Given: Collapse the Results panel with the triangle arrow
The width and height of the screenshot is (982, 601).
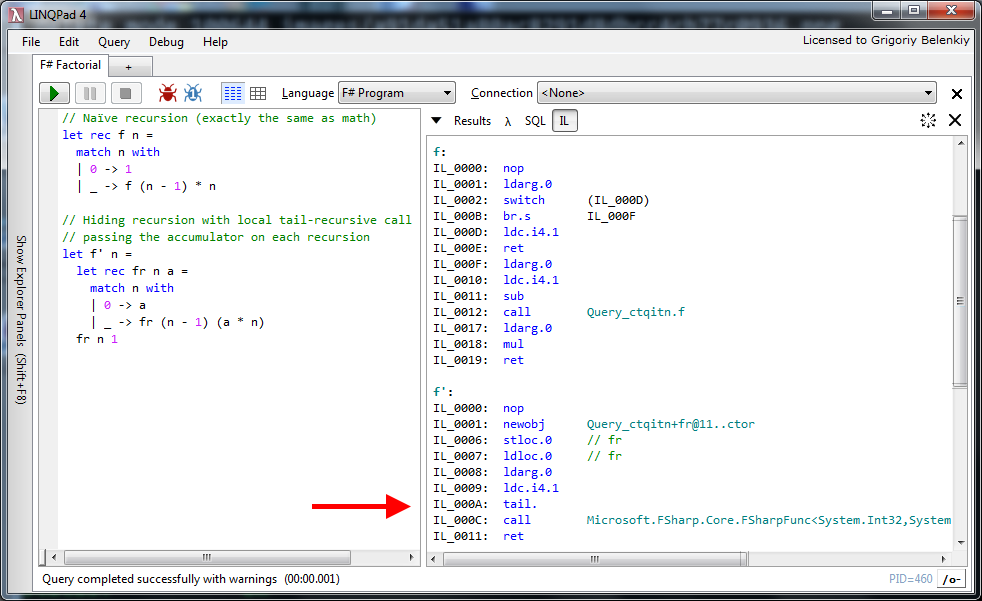Looking at the screenshot, I should [436, 120].
